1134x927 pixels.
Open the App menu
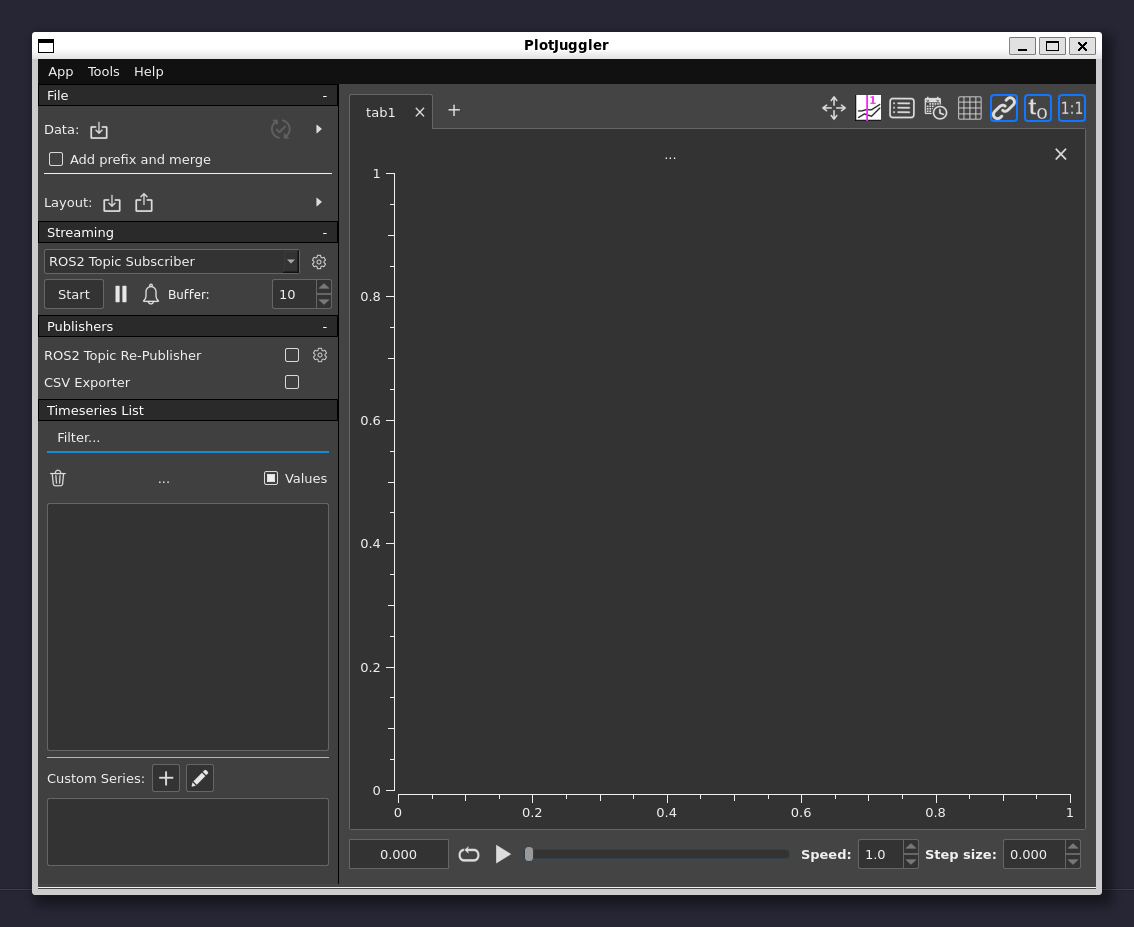[61, 72]
